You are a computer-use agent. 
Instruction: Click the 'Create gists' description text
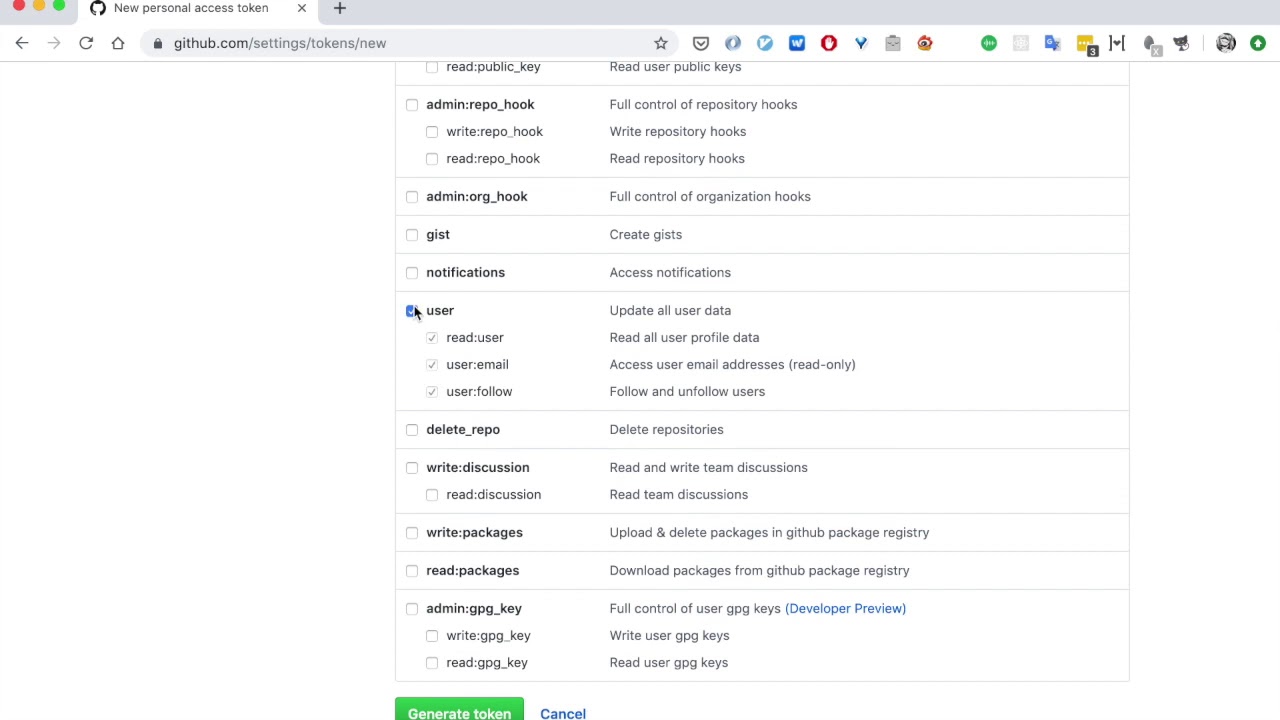click(x=646, y=234)
